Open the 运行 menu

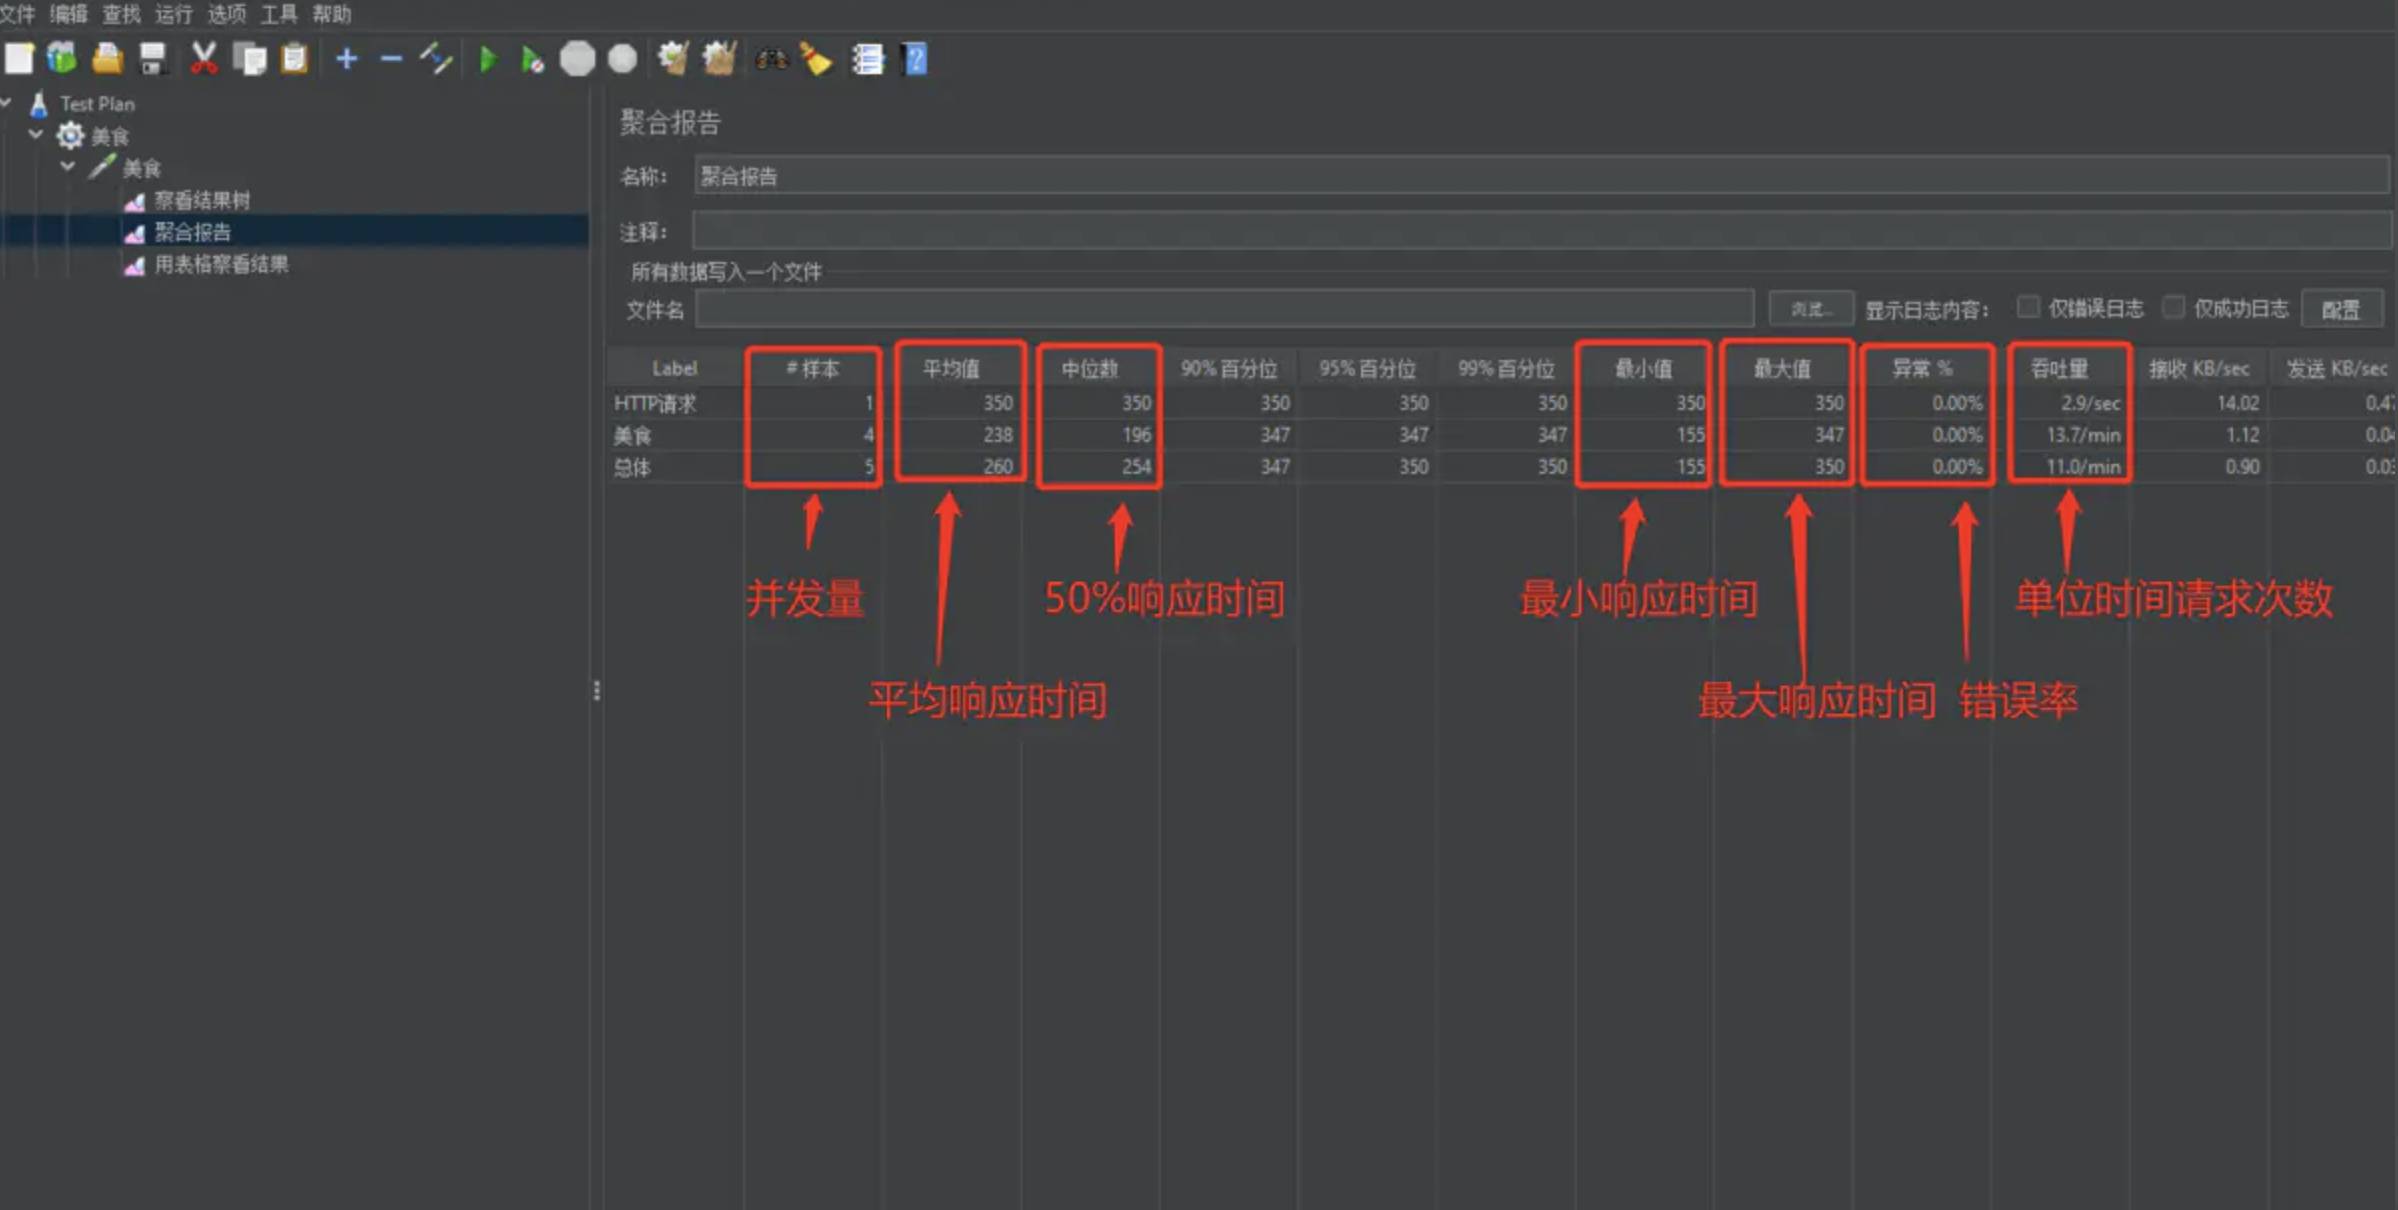[x=173, y=14]
